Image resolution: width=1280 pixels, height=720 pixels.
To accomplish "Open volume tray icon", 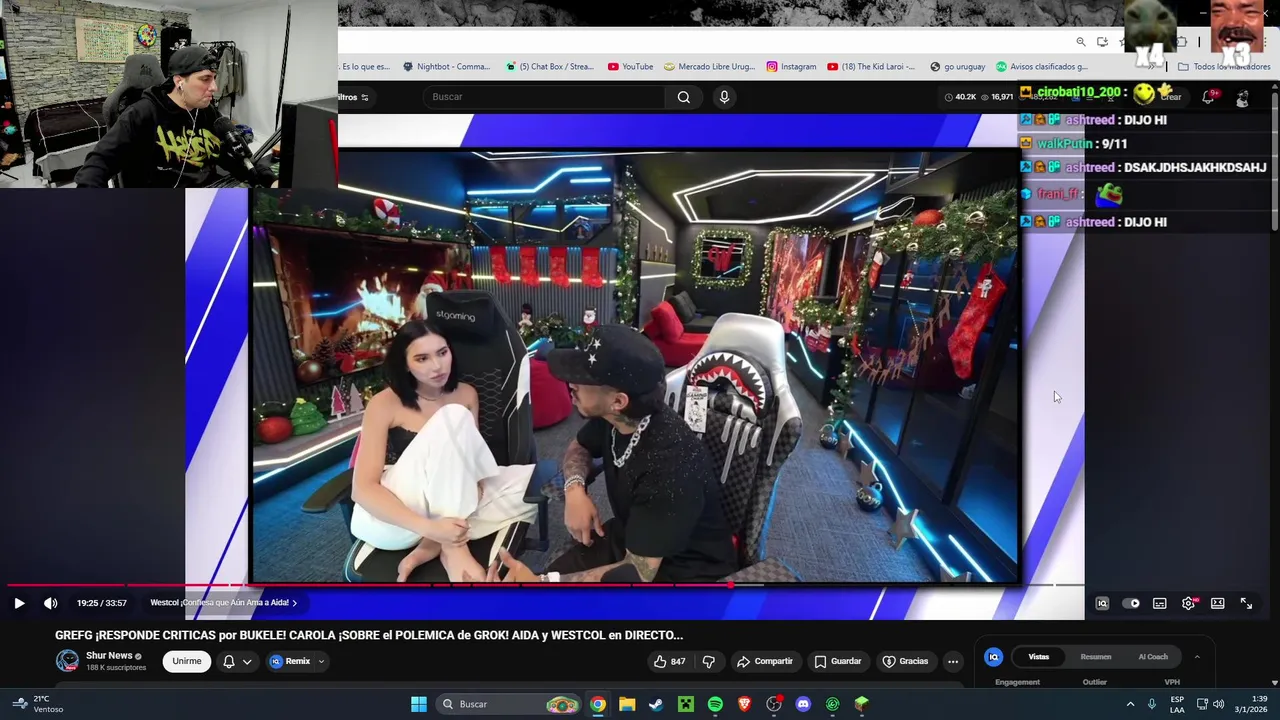I will coord(1218,704).
